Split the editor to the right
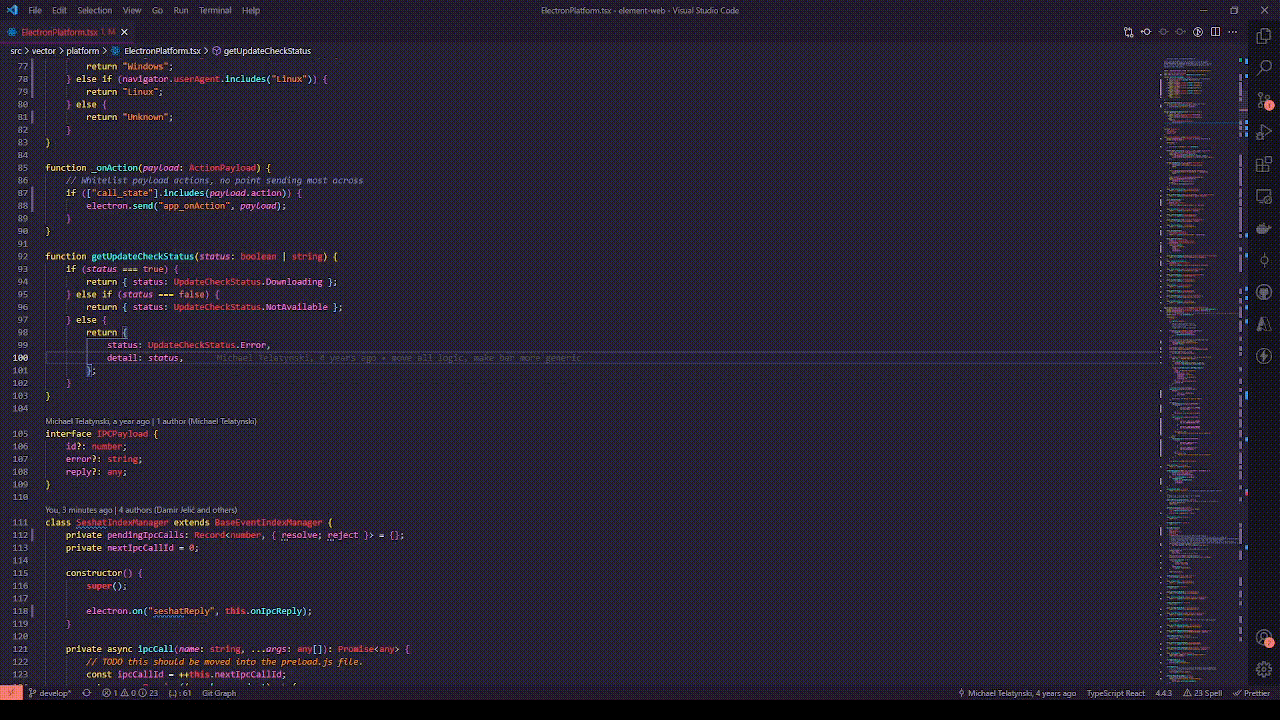Screen dimensions: 1280x720 coord(1215,32)
